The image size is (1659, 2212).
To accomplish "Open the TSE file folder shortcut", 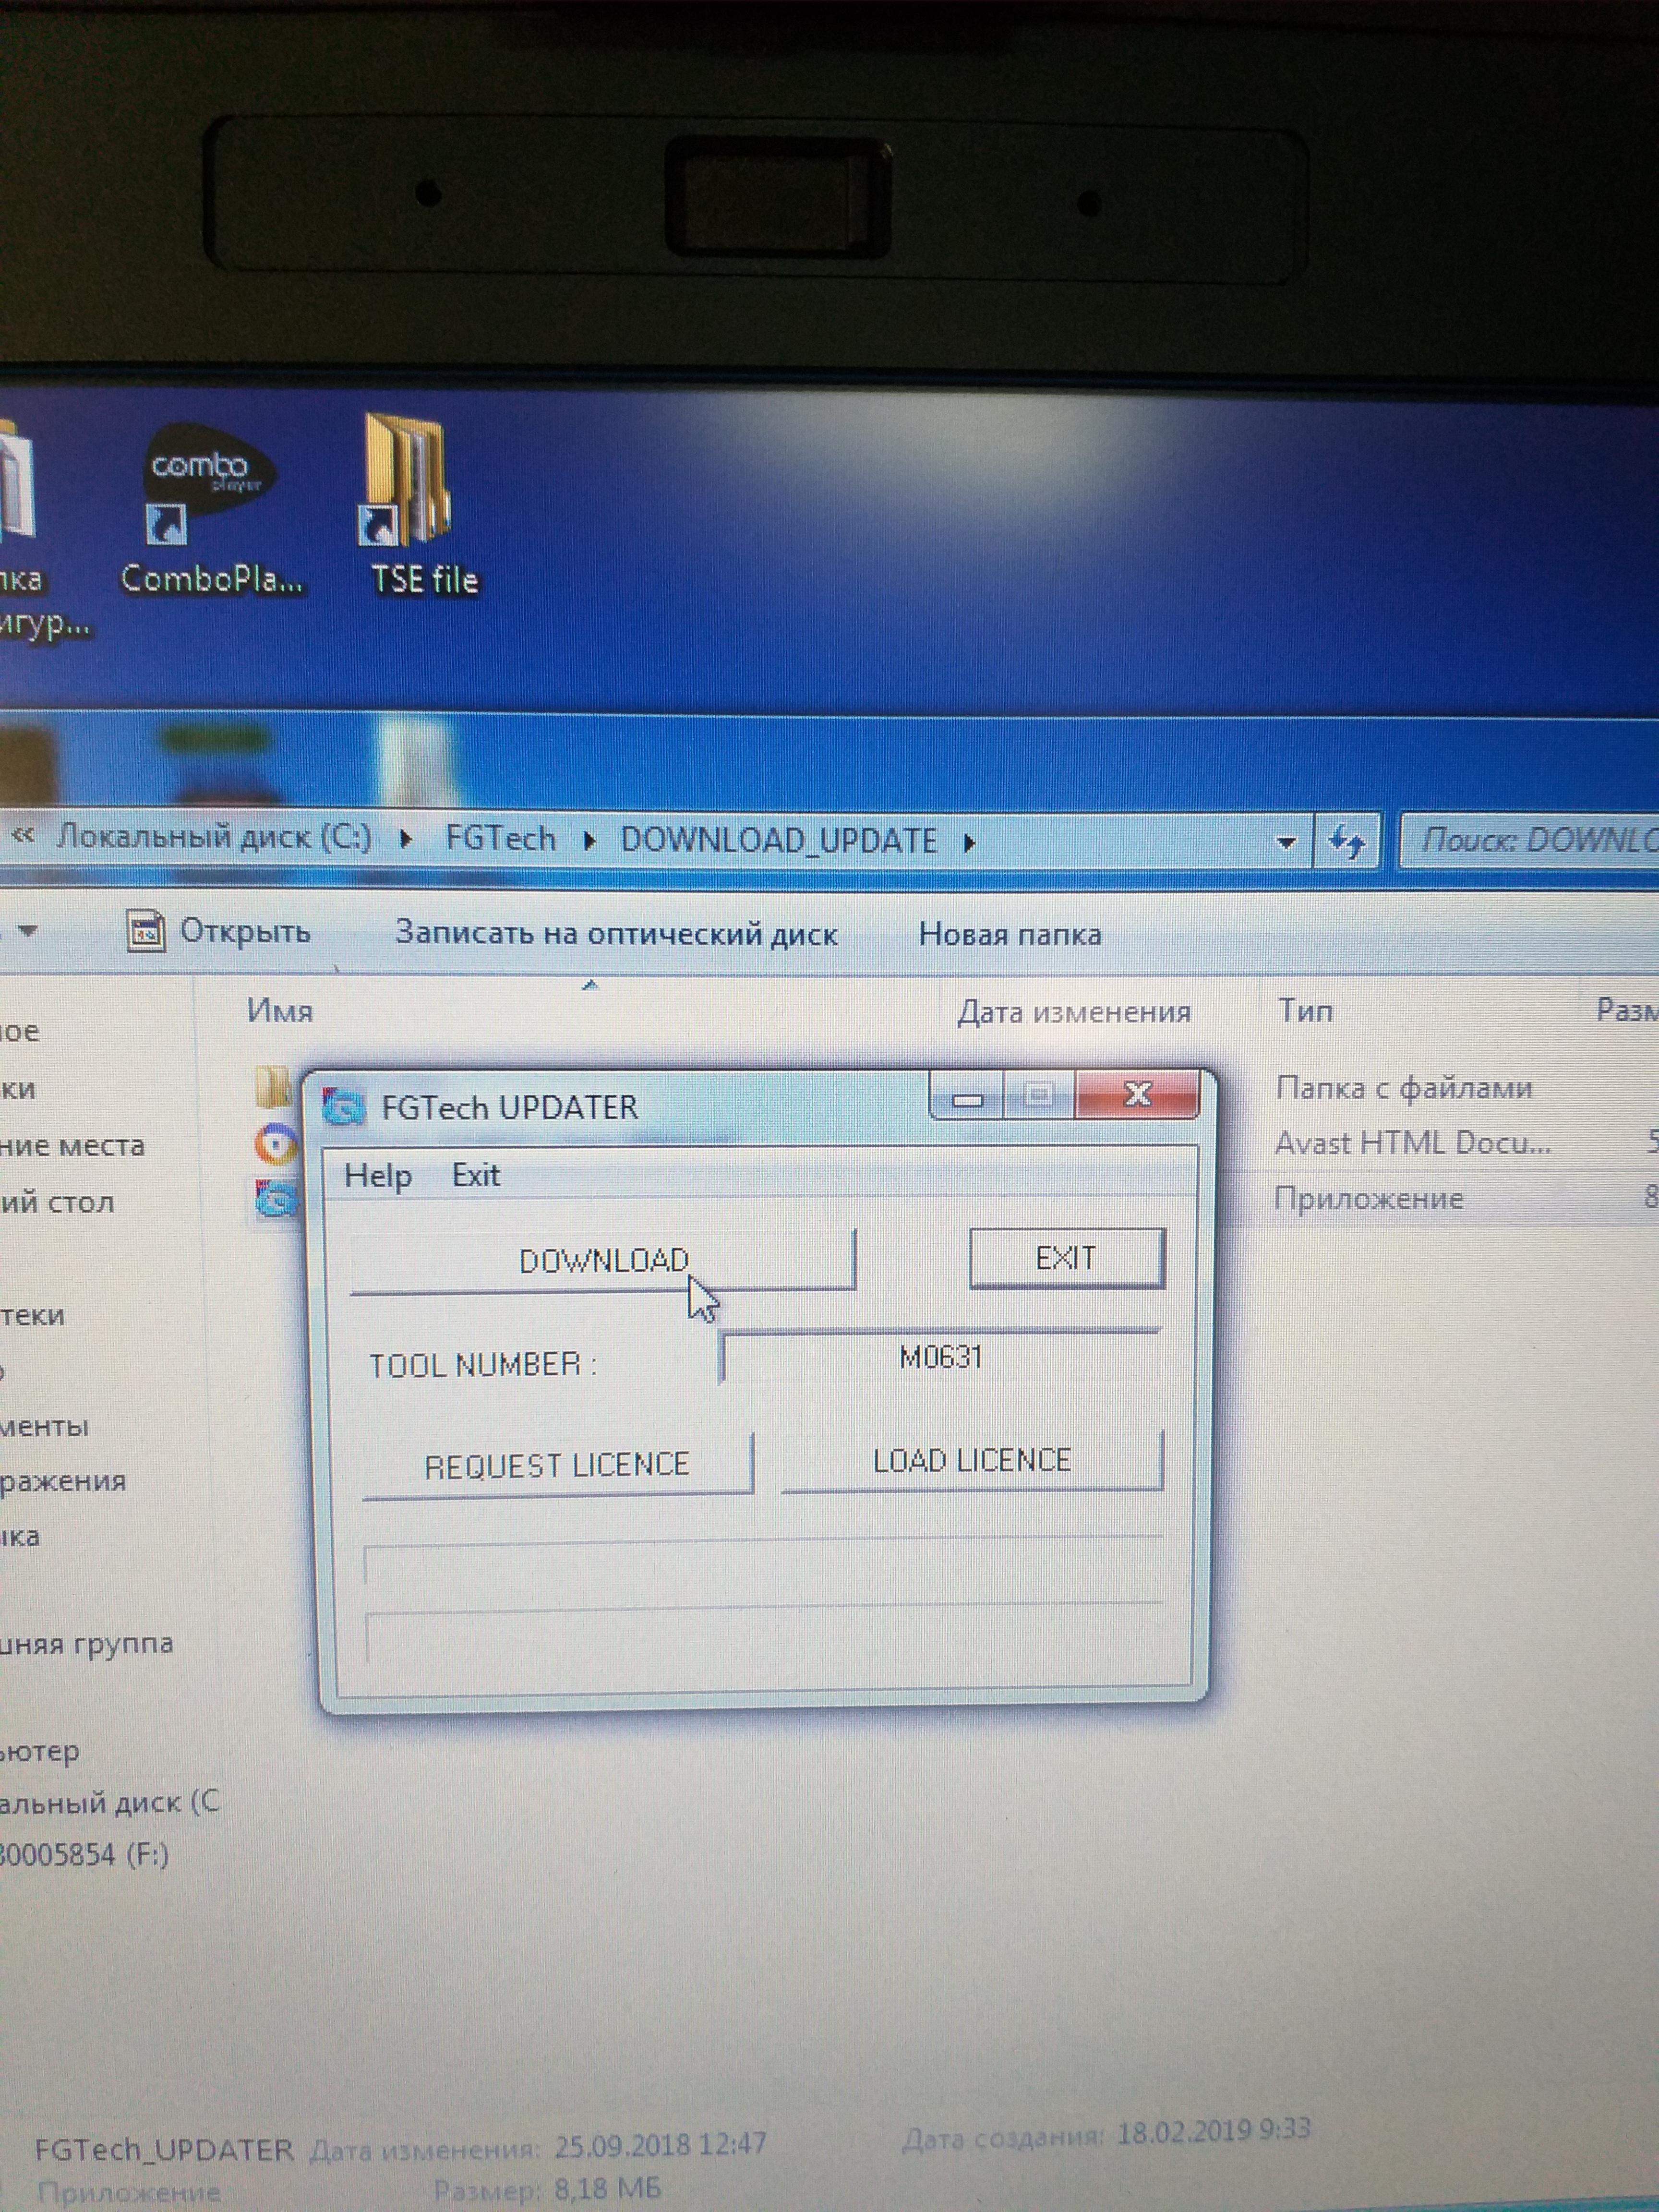I will click(406, 480).
